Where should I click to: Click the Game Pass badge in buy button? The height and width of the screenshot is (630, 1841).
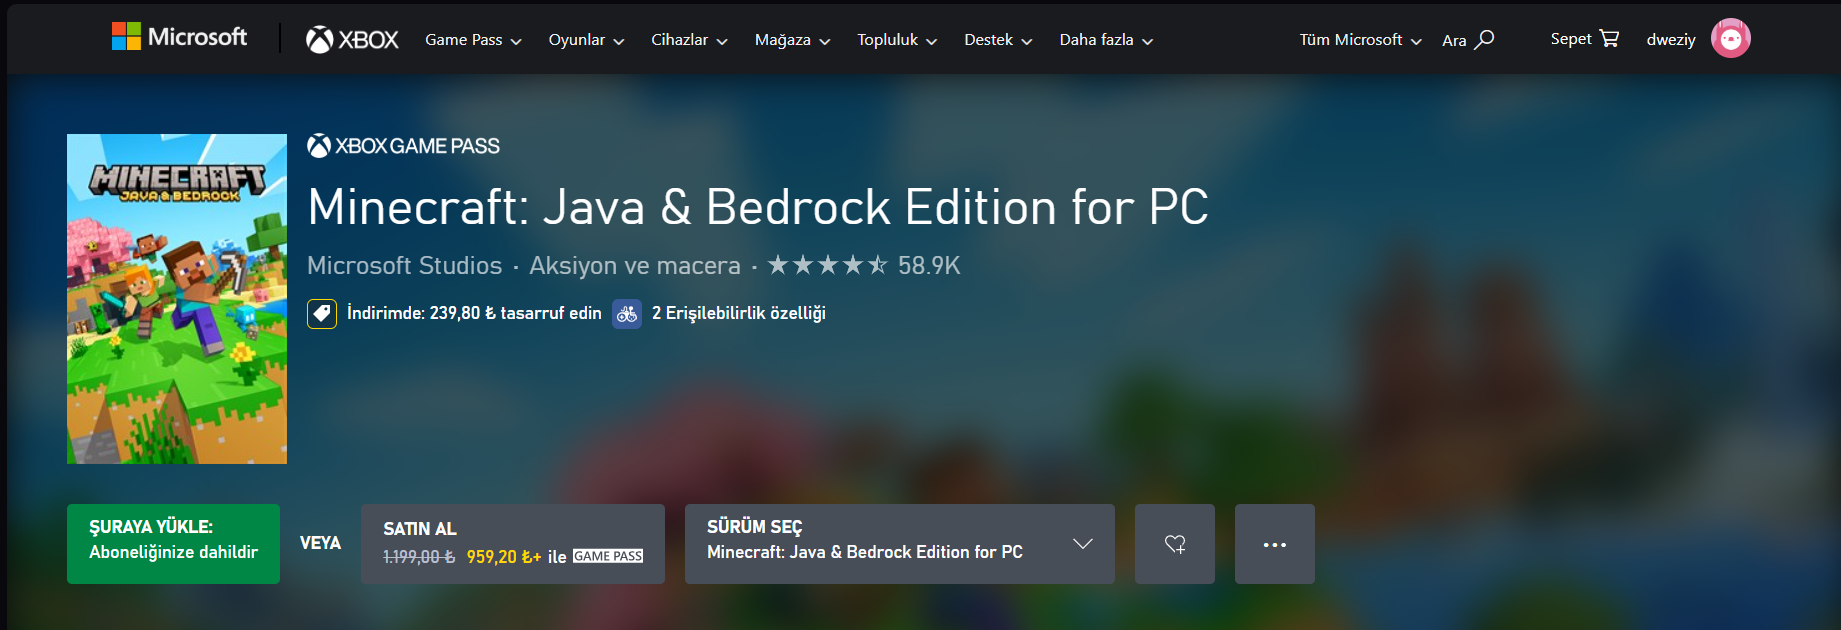(x=608, y=556)
